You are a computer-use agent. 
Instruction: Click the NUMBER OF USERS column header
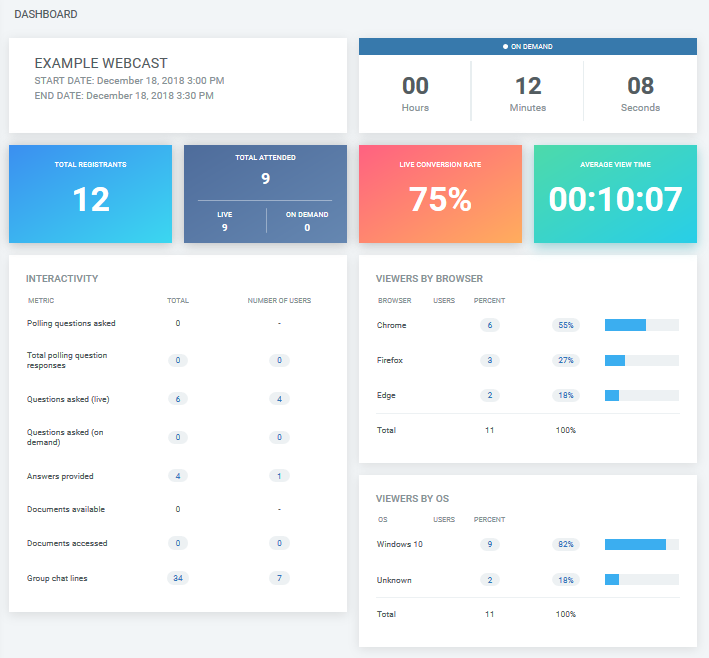(279, 300)
